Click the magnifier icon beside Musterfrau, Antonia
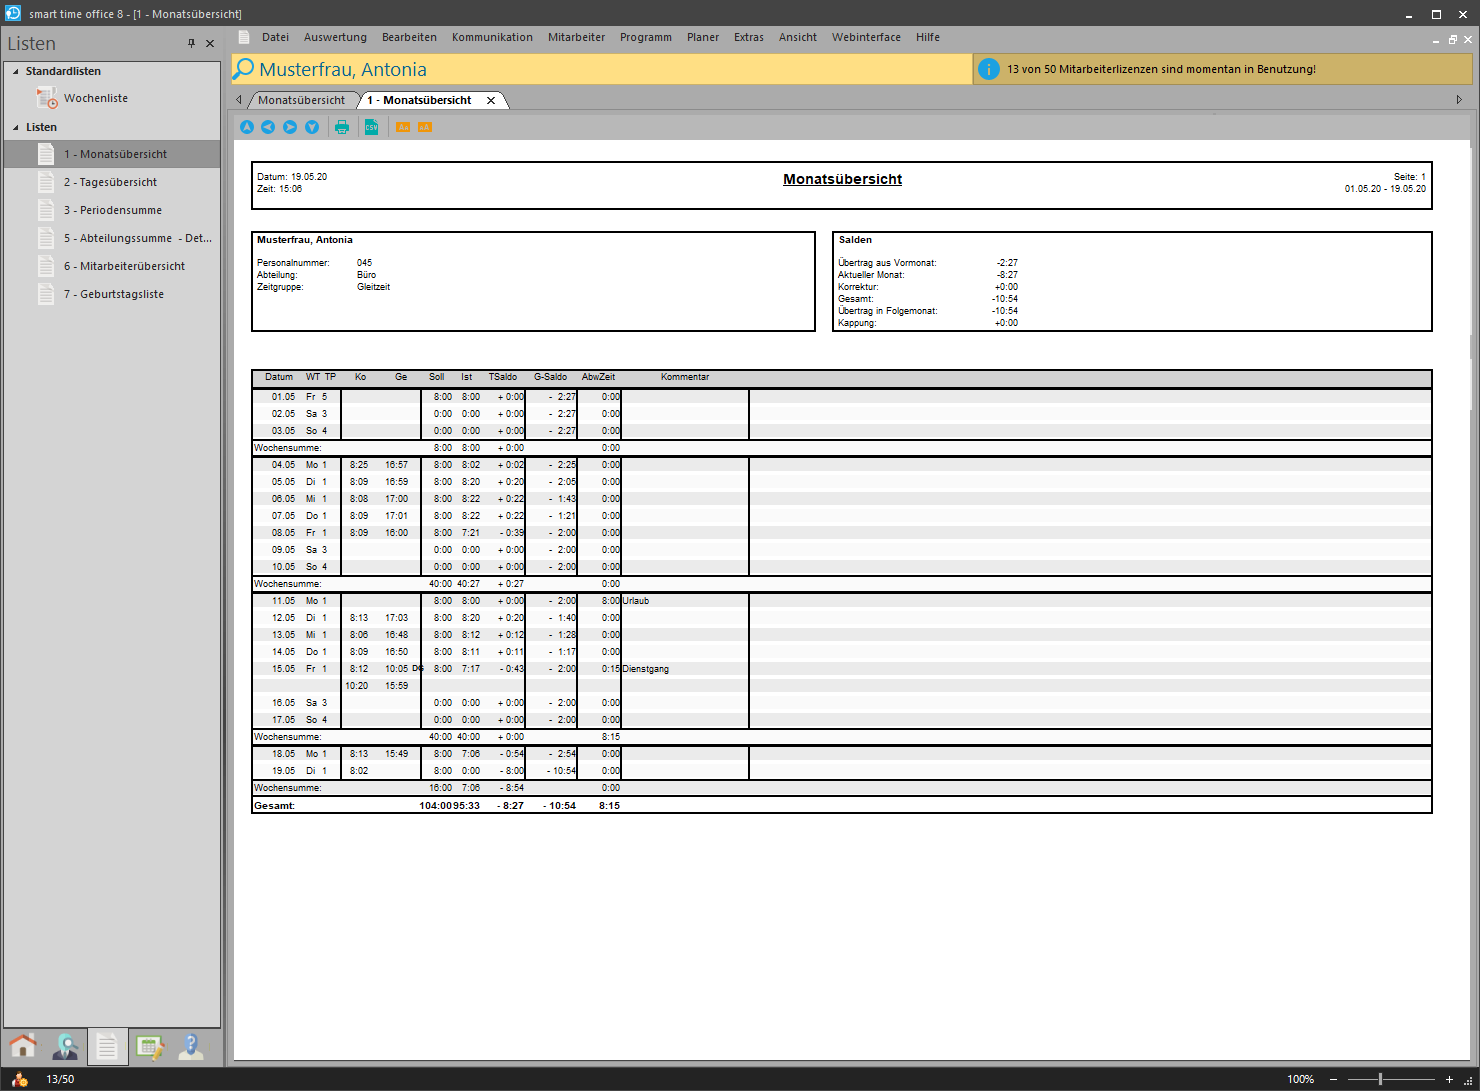1480x1091 pixels. coord(244,69)
